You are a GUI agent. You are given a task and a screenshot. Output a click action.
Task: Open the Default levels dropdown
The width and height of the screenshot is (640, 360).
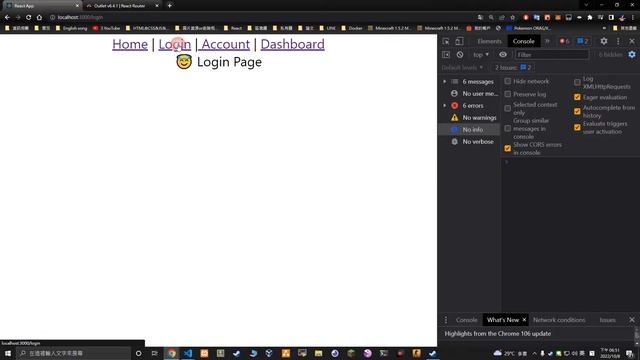[x=462, y=67]
